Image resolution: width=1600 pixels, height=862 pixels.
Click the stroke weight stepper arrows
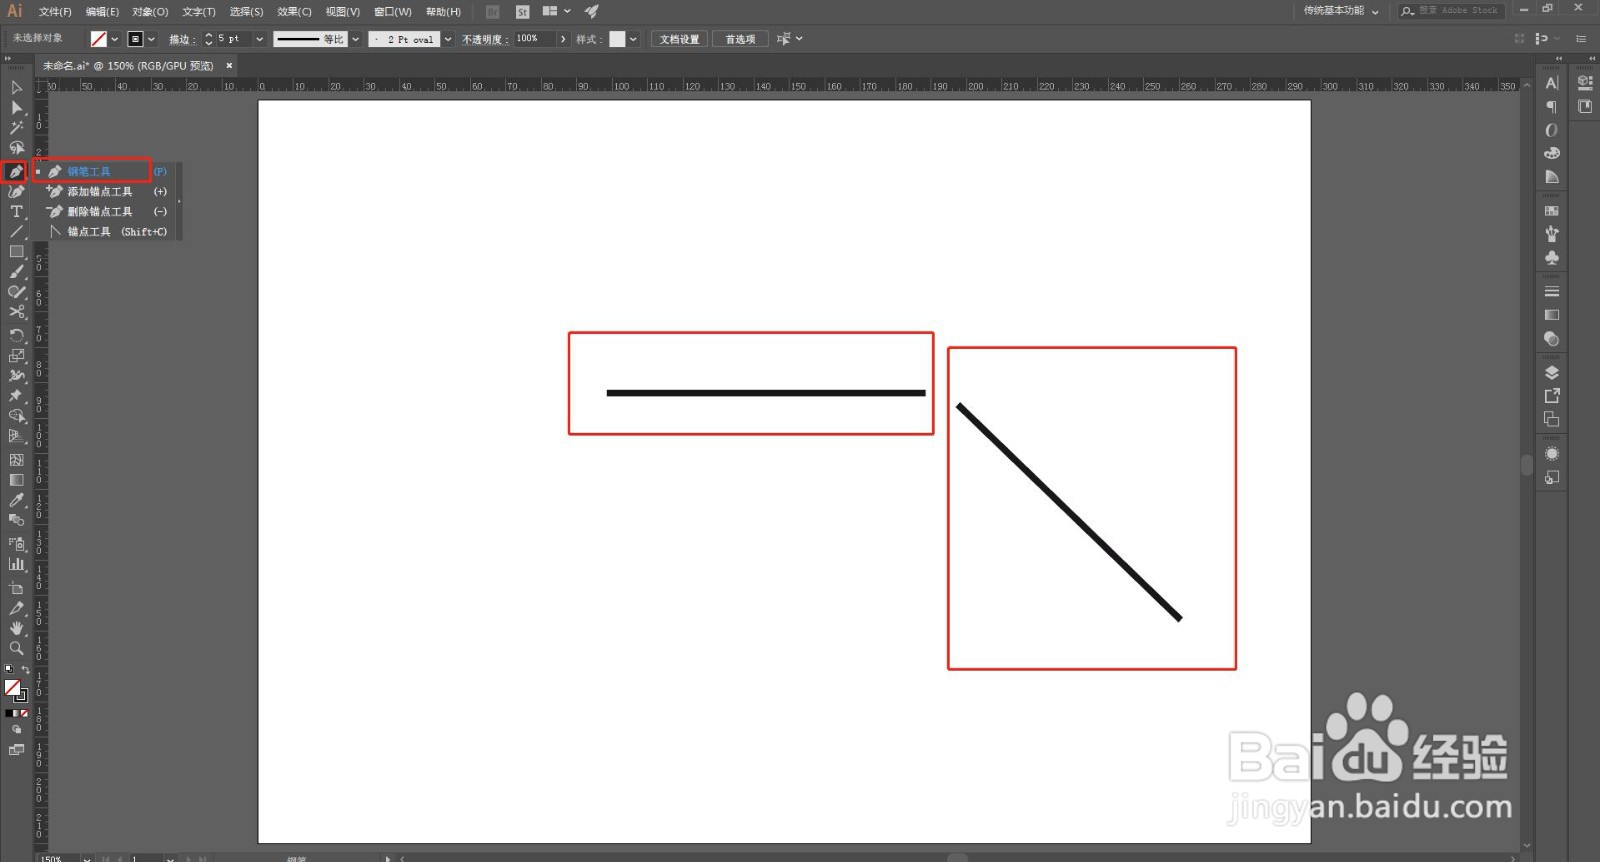click(x=208, y=39)
